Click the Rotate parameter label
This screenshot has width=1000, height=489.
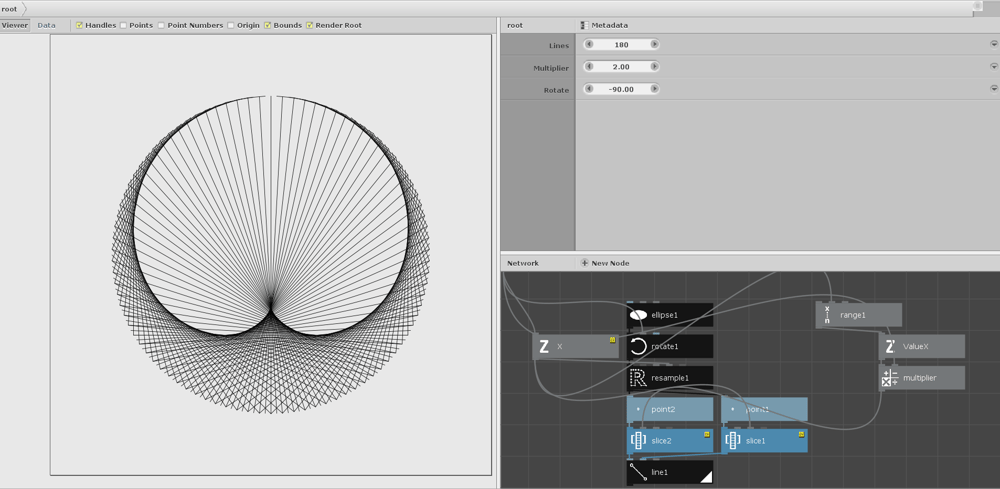click(556, 90)
